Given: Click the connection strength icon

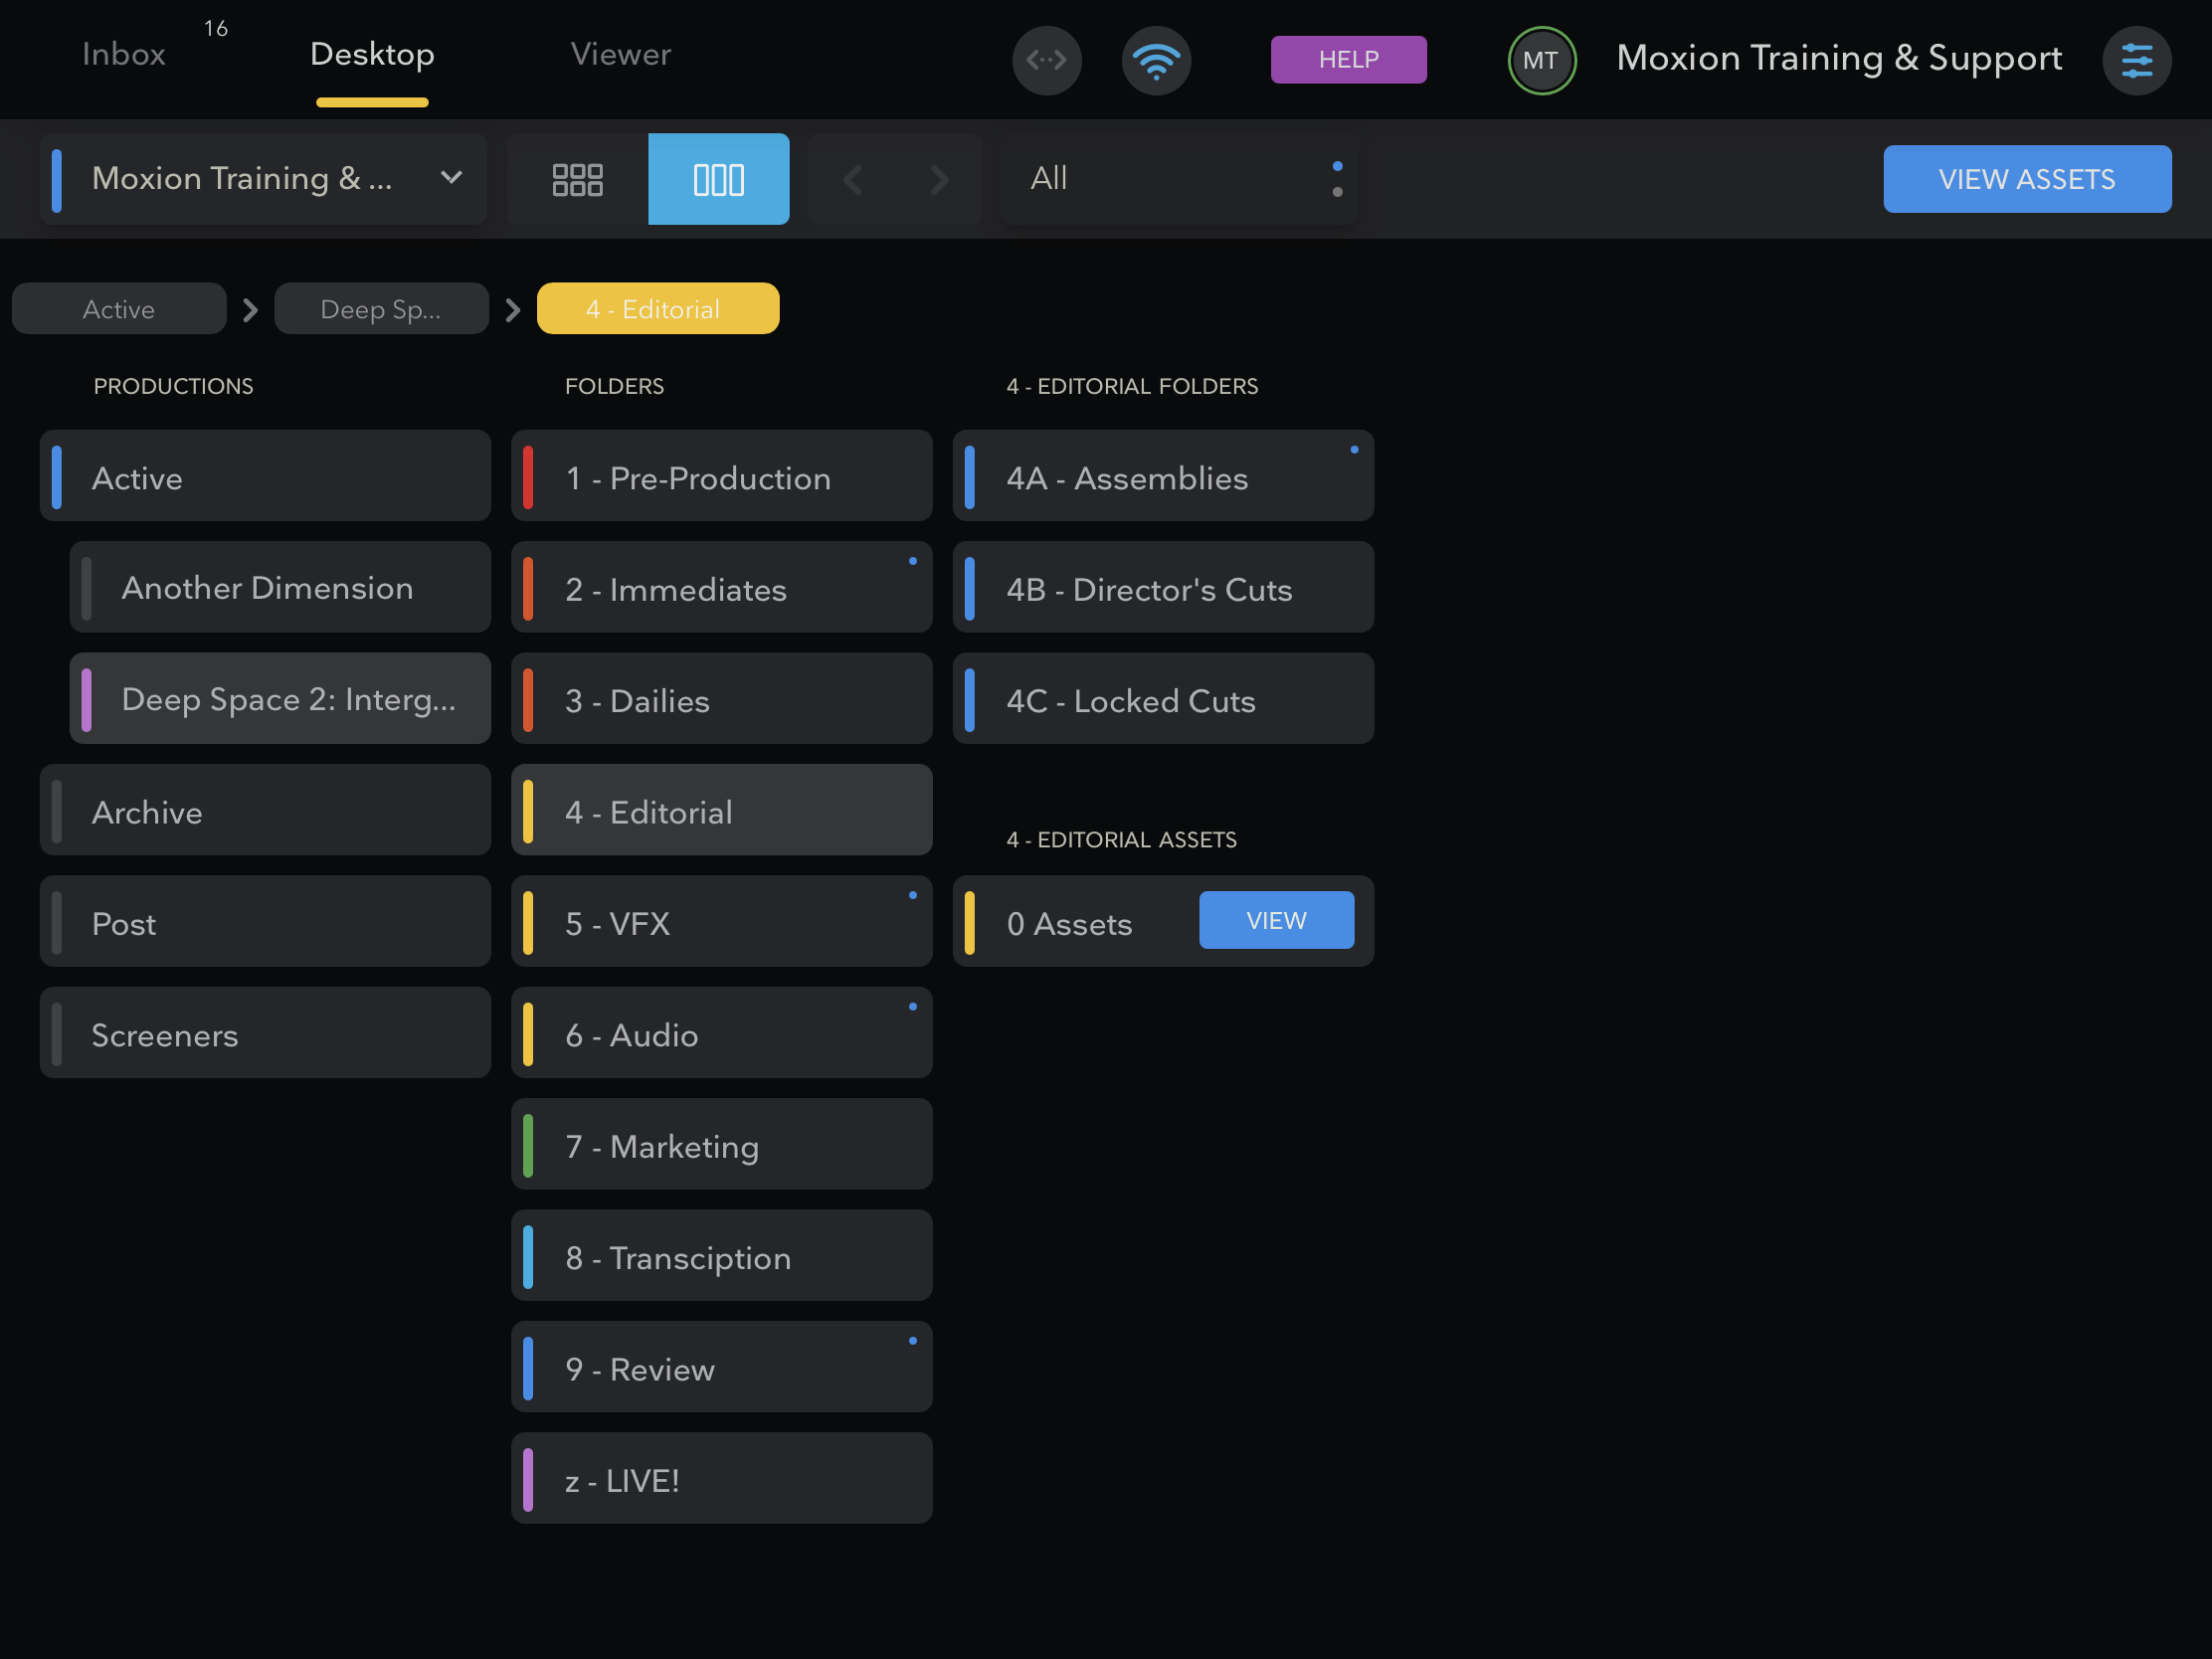Looking at the screenshot, I should click(x=1155, y=60).
